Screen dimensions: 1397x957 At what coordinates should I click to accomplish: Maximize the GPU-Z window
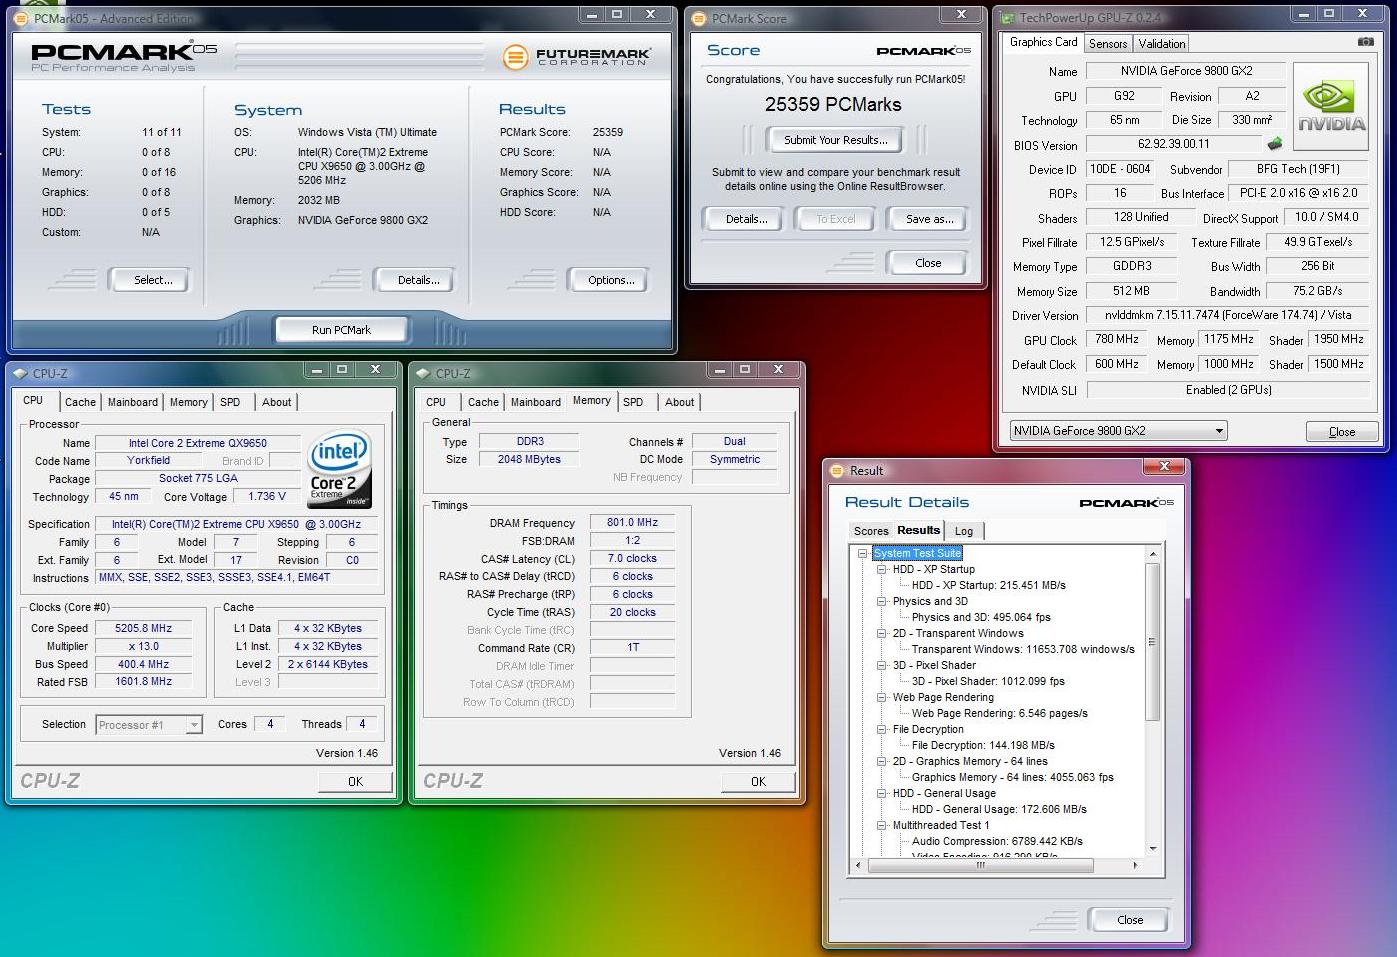(1329, 14)
